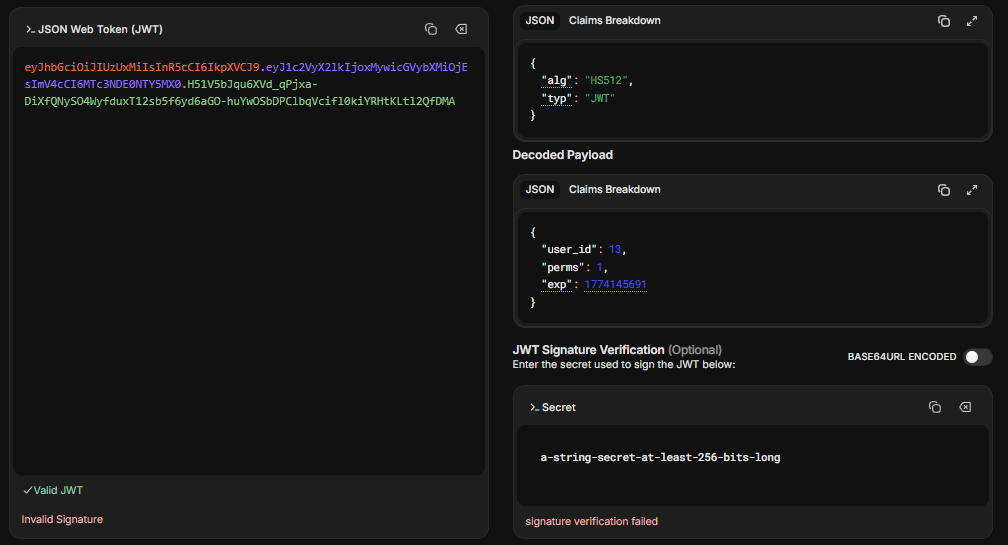Enable the Base64URL Encoded switch

click(x=977, y=357)
